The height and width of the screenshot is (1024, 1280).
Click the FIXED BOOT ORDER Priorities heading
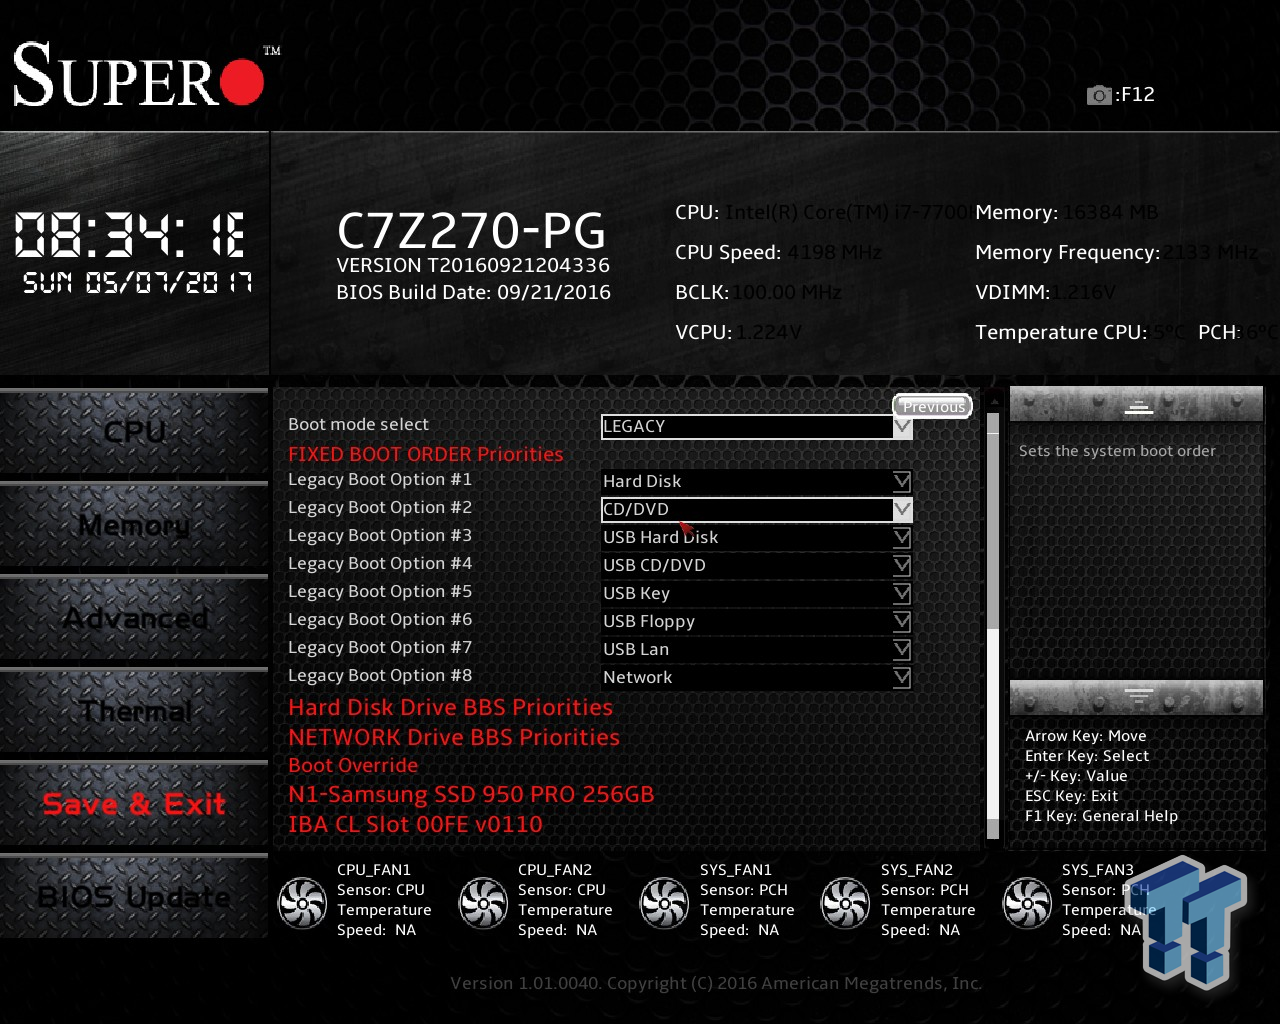click(426, 454)
